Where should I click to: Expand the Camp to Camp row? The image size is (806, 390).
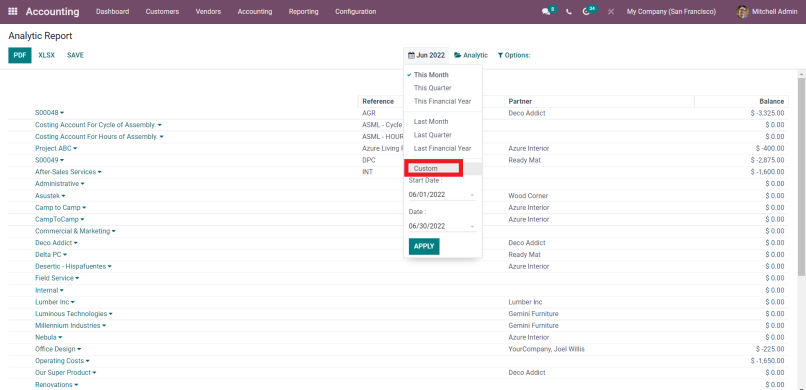(x=61, y=208)
